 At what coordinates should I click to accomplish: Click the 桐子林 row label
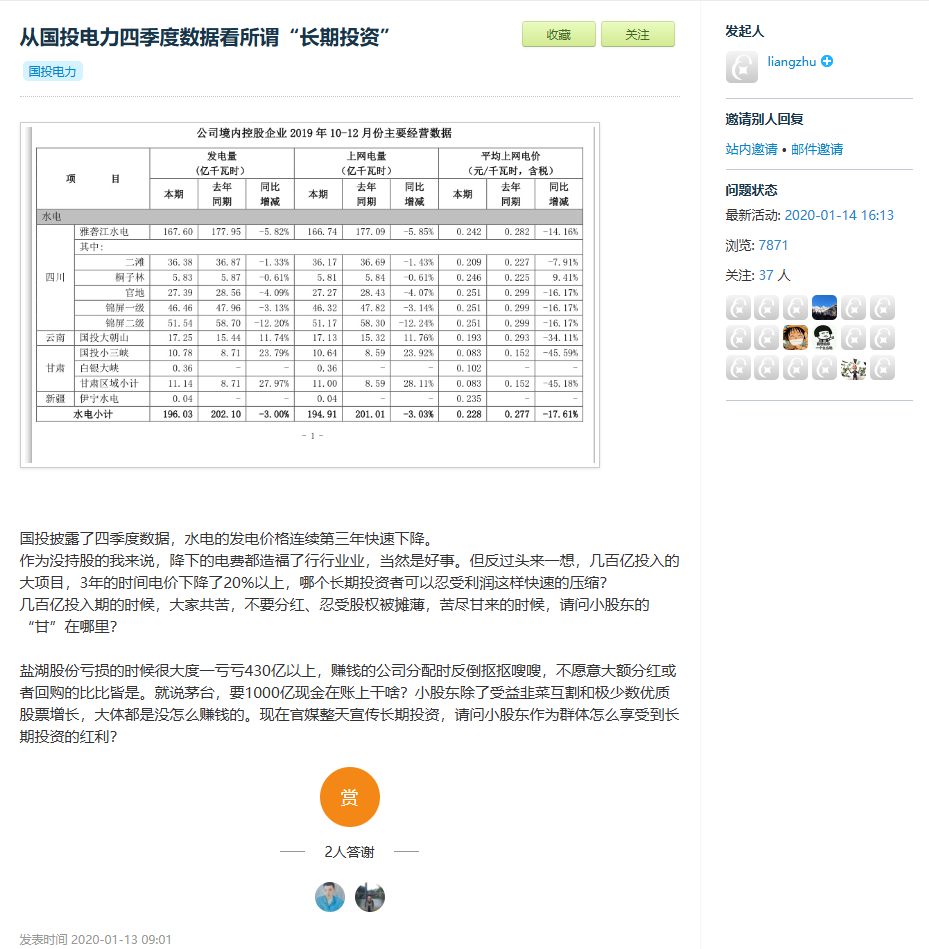[130, 277]
